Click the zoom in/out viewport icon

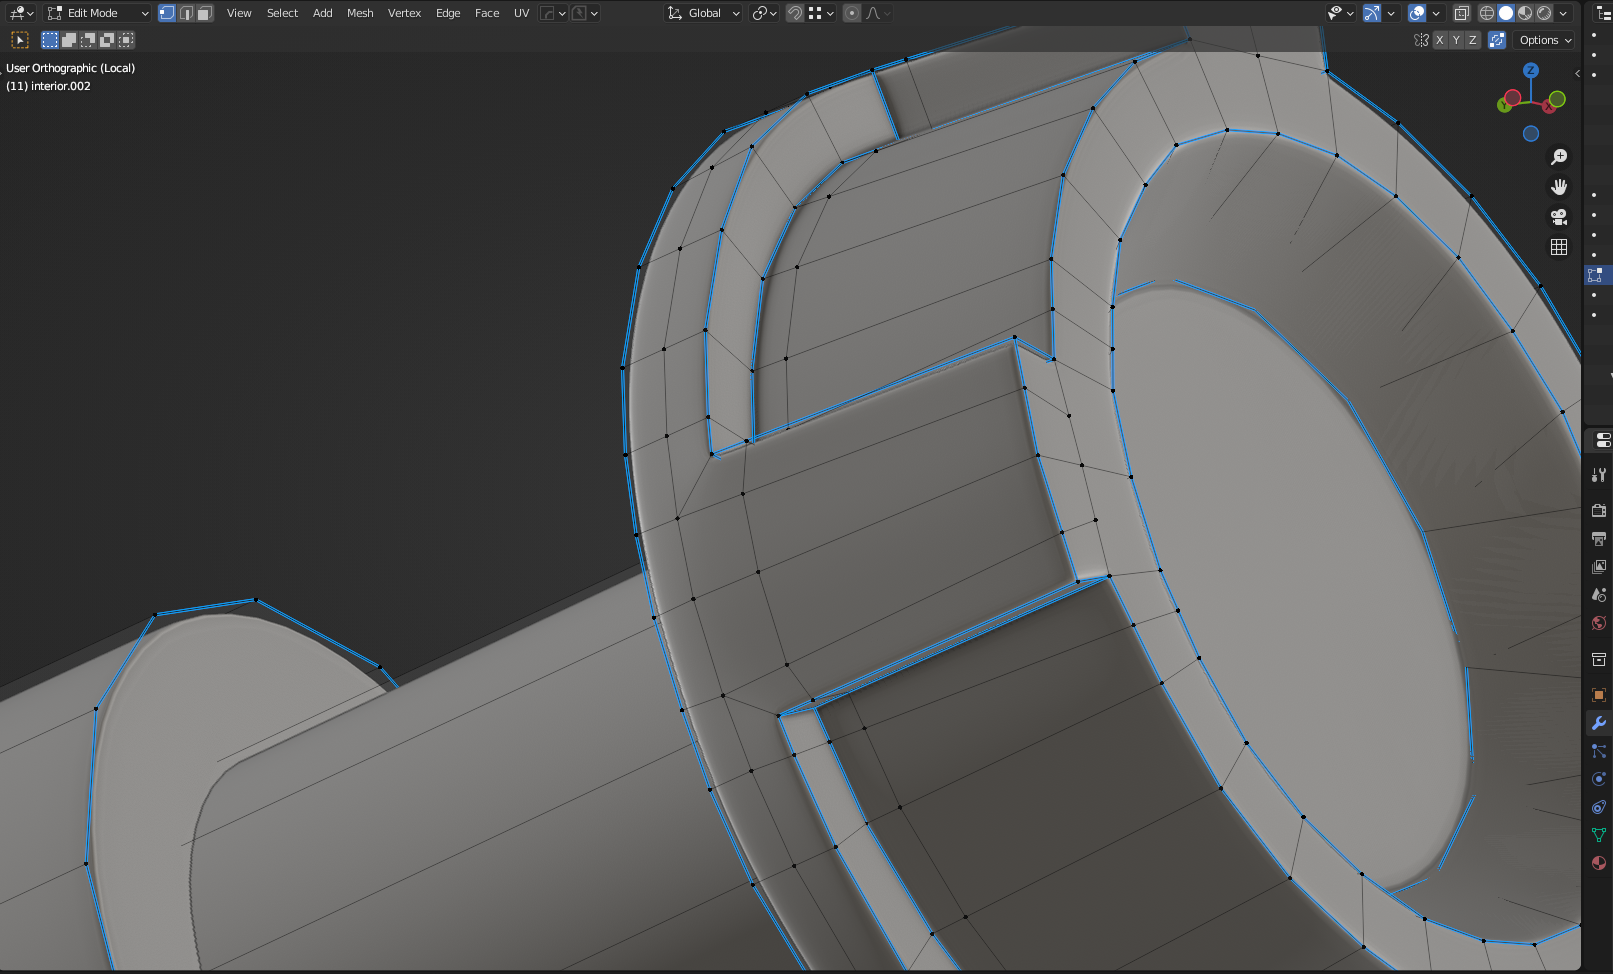(x=1558, y=157)
